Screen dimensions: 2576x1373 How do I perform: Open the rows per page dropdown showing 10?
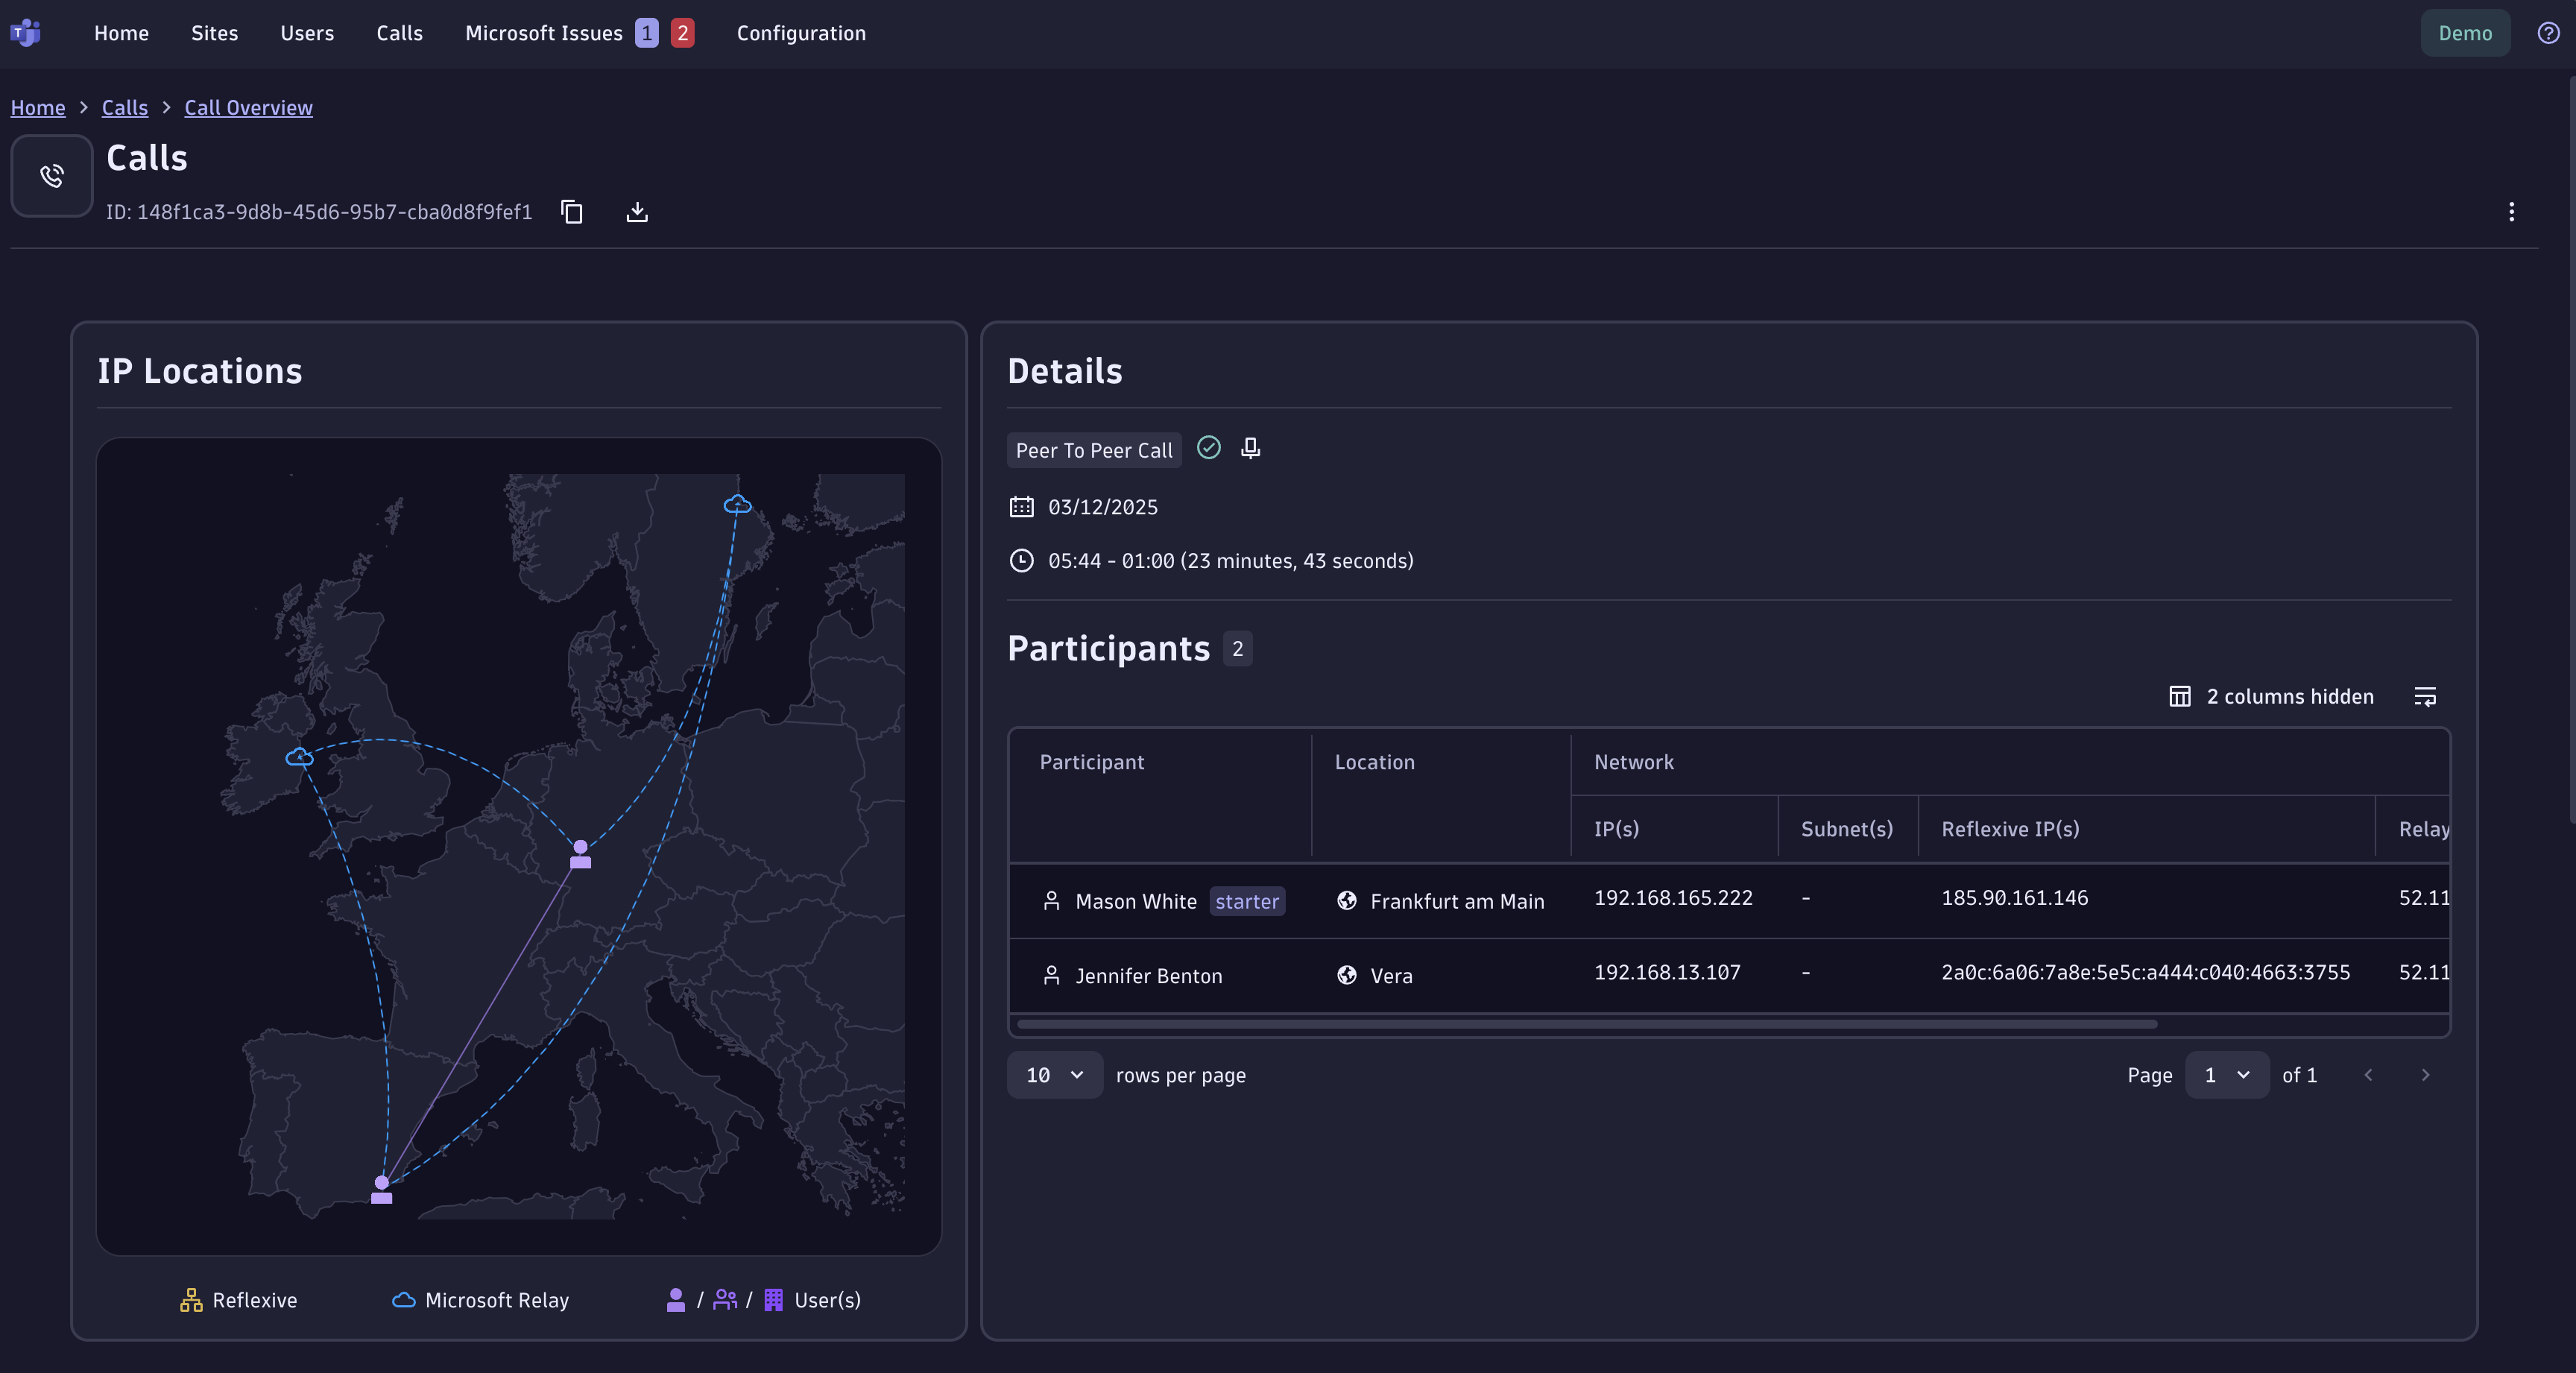1054,1075
